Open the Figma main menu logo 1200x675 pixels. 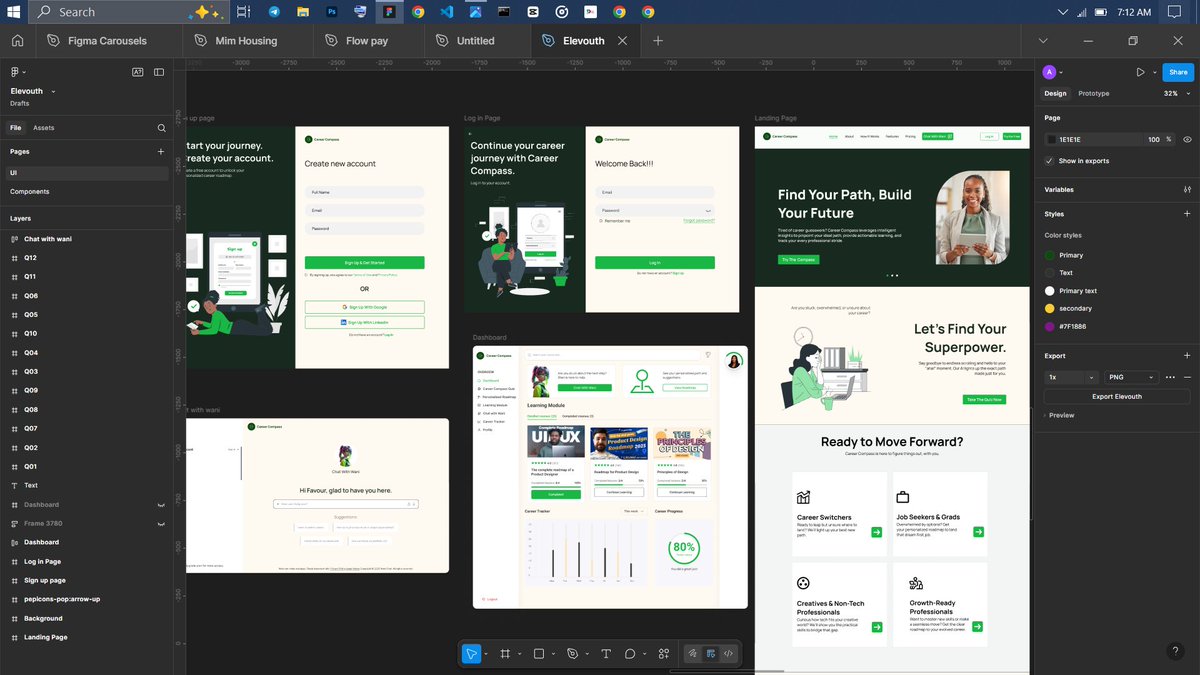pyautogui.click(x=15, y=72)
